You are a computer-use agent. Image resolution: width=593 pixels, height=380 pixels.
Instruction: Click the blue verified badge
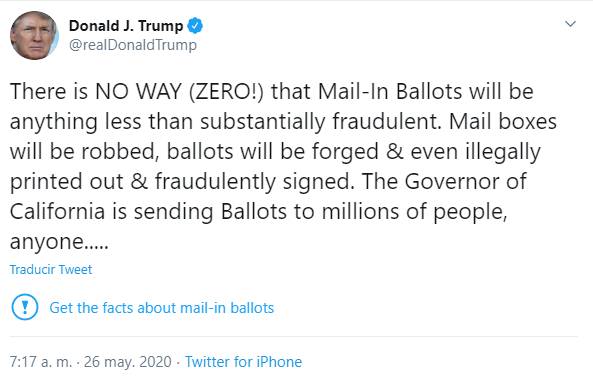tap(195, 26)
